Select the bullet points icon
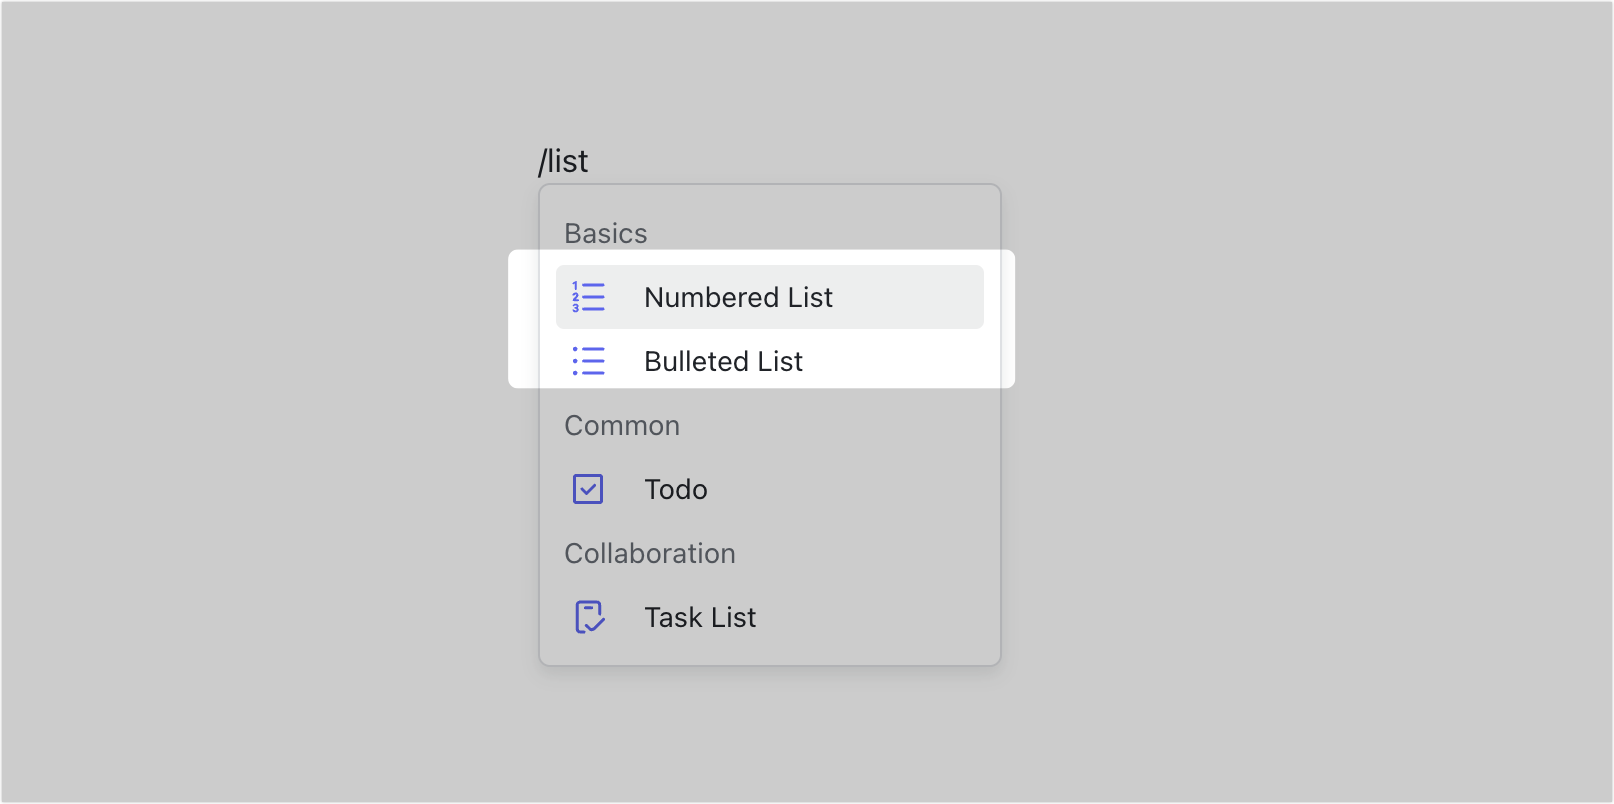1614x804 pixels. click(x=588, y=361)
